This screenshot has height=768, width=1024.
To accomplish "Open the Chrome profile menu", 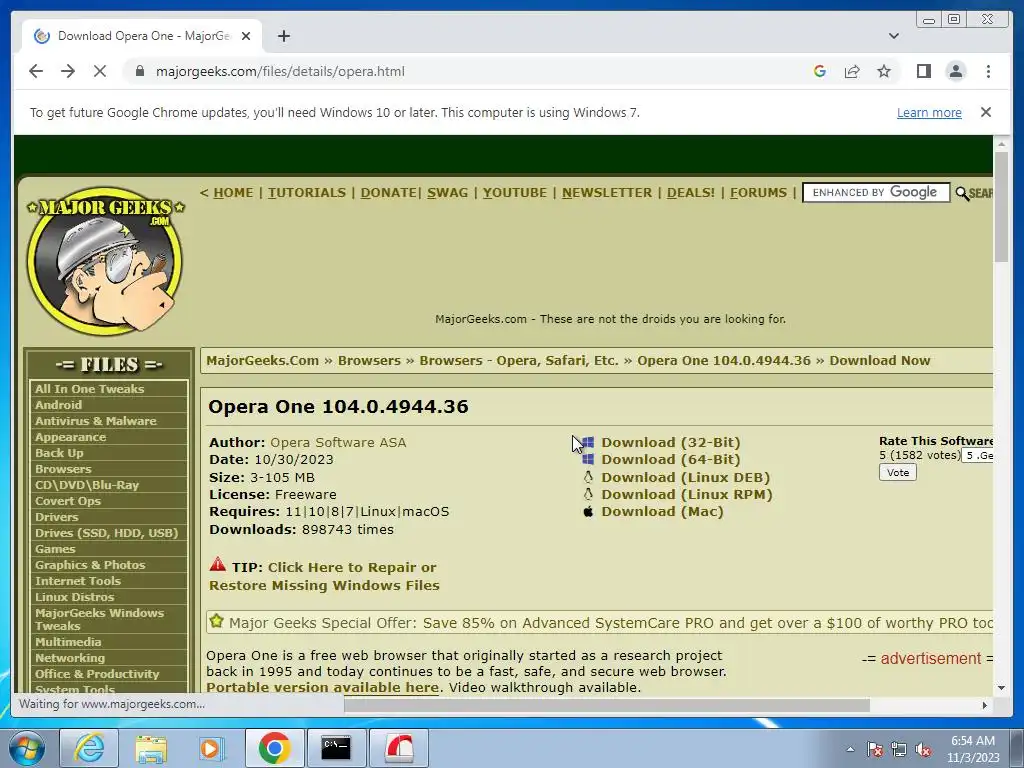I will point(955,71).
